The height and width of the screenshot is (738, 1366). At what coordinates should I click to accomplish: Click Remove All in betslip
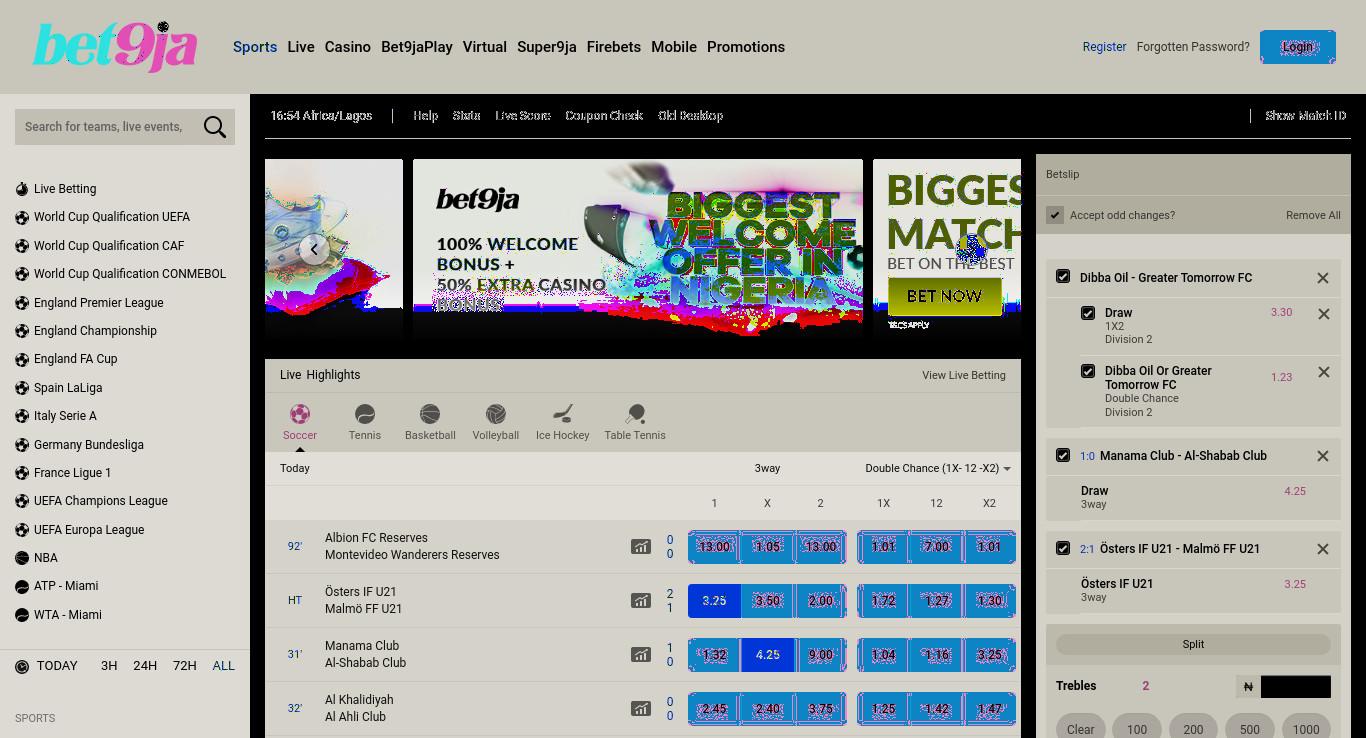[1313, 215]
